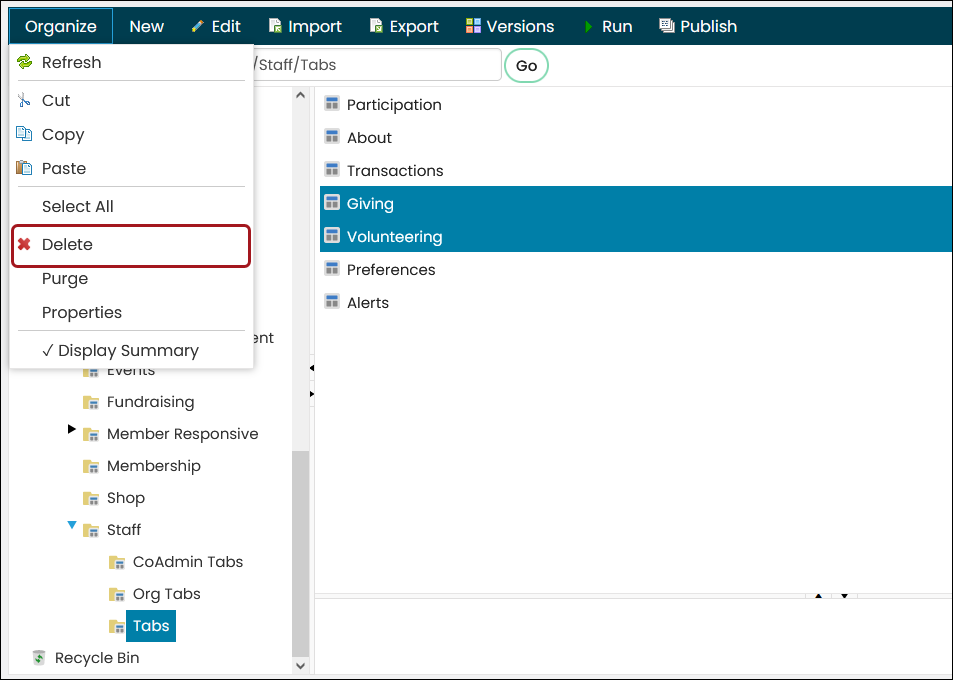The height and width of the screenshot is (680, 953).
Task: Open the Recycle Bin in tree
Action: point(97,658)
